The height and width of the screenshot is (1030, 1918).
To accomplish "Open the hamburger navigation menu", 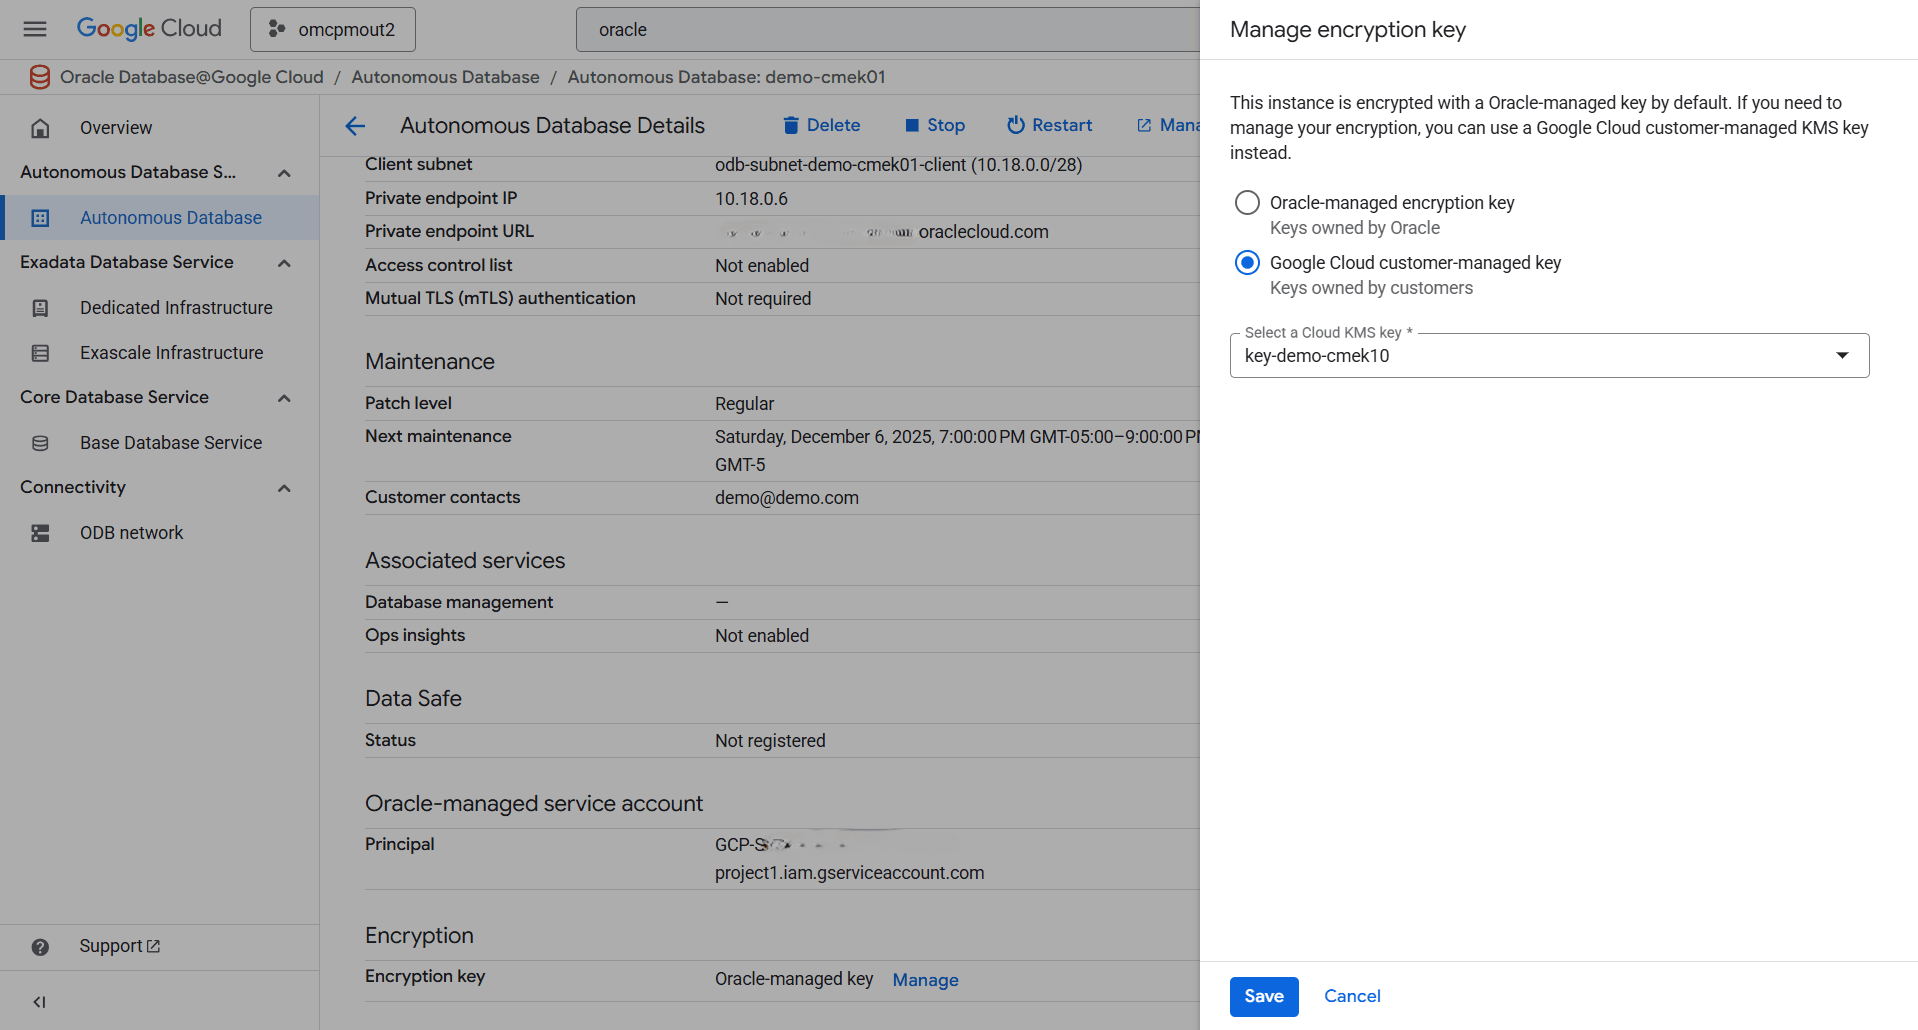I will [x=35, y=29].
